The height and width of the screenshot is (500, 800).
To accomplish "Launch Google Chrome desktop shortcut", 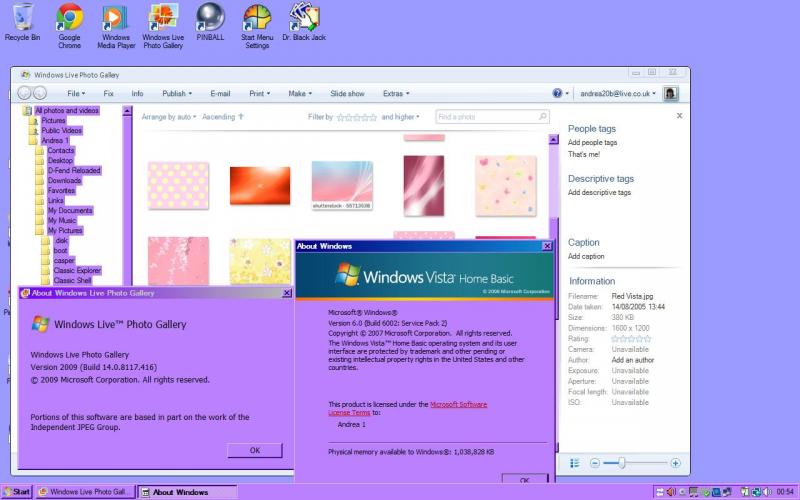I will (69, 26).
